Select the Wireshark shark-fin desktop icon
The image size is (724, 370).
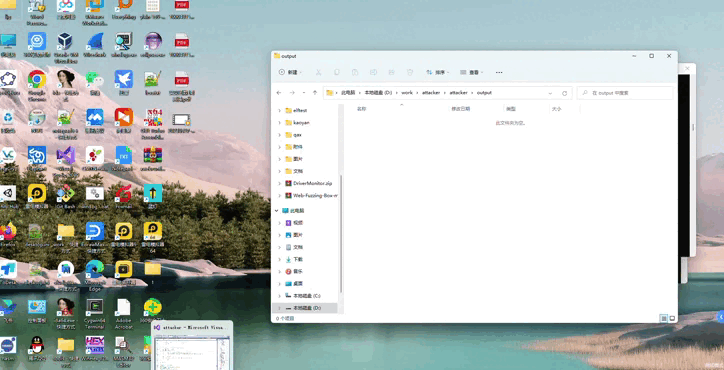pos(95,45)
